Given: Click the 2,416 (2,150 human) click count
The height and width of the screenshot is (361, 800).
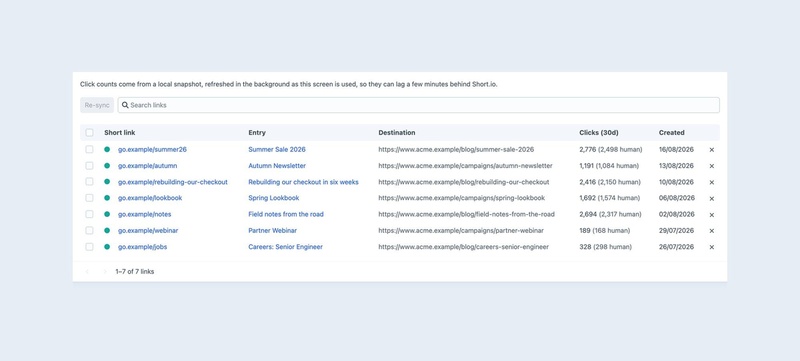Looking at the screenshot, I should 611,182.
